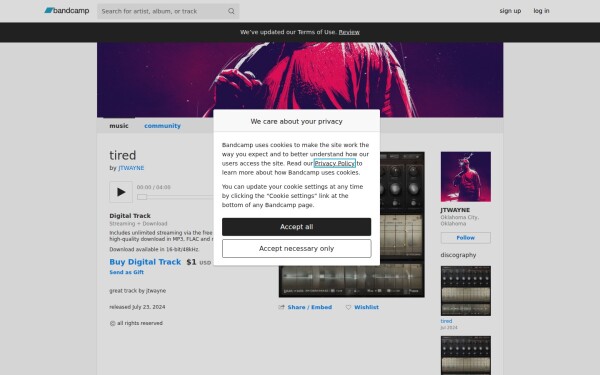The image size is (600, 375).
Task: Click the Share / Embed link
Action: (x=310, y=307)
